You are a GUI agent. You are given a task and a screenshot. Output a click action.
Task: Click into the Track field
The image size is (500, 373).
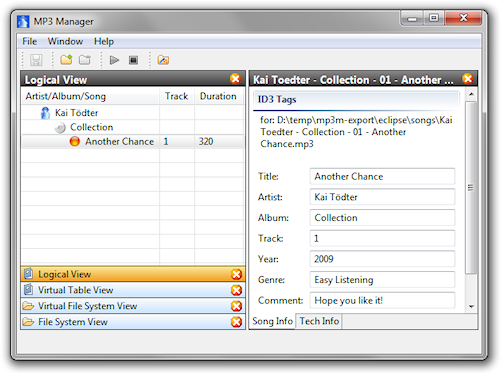coord(382,238)
